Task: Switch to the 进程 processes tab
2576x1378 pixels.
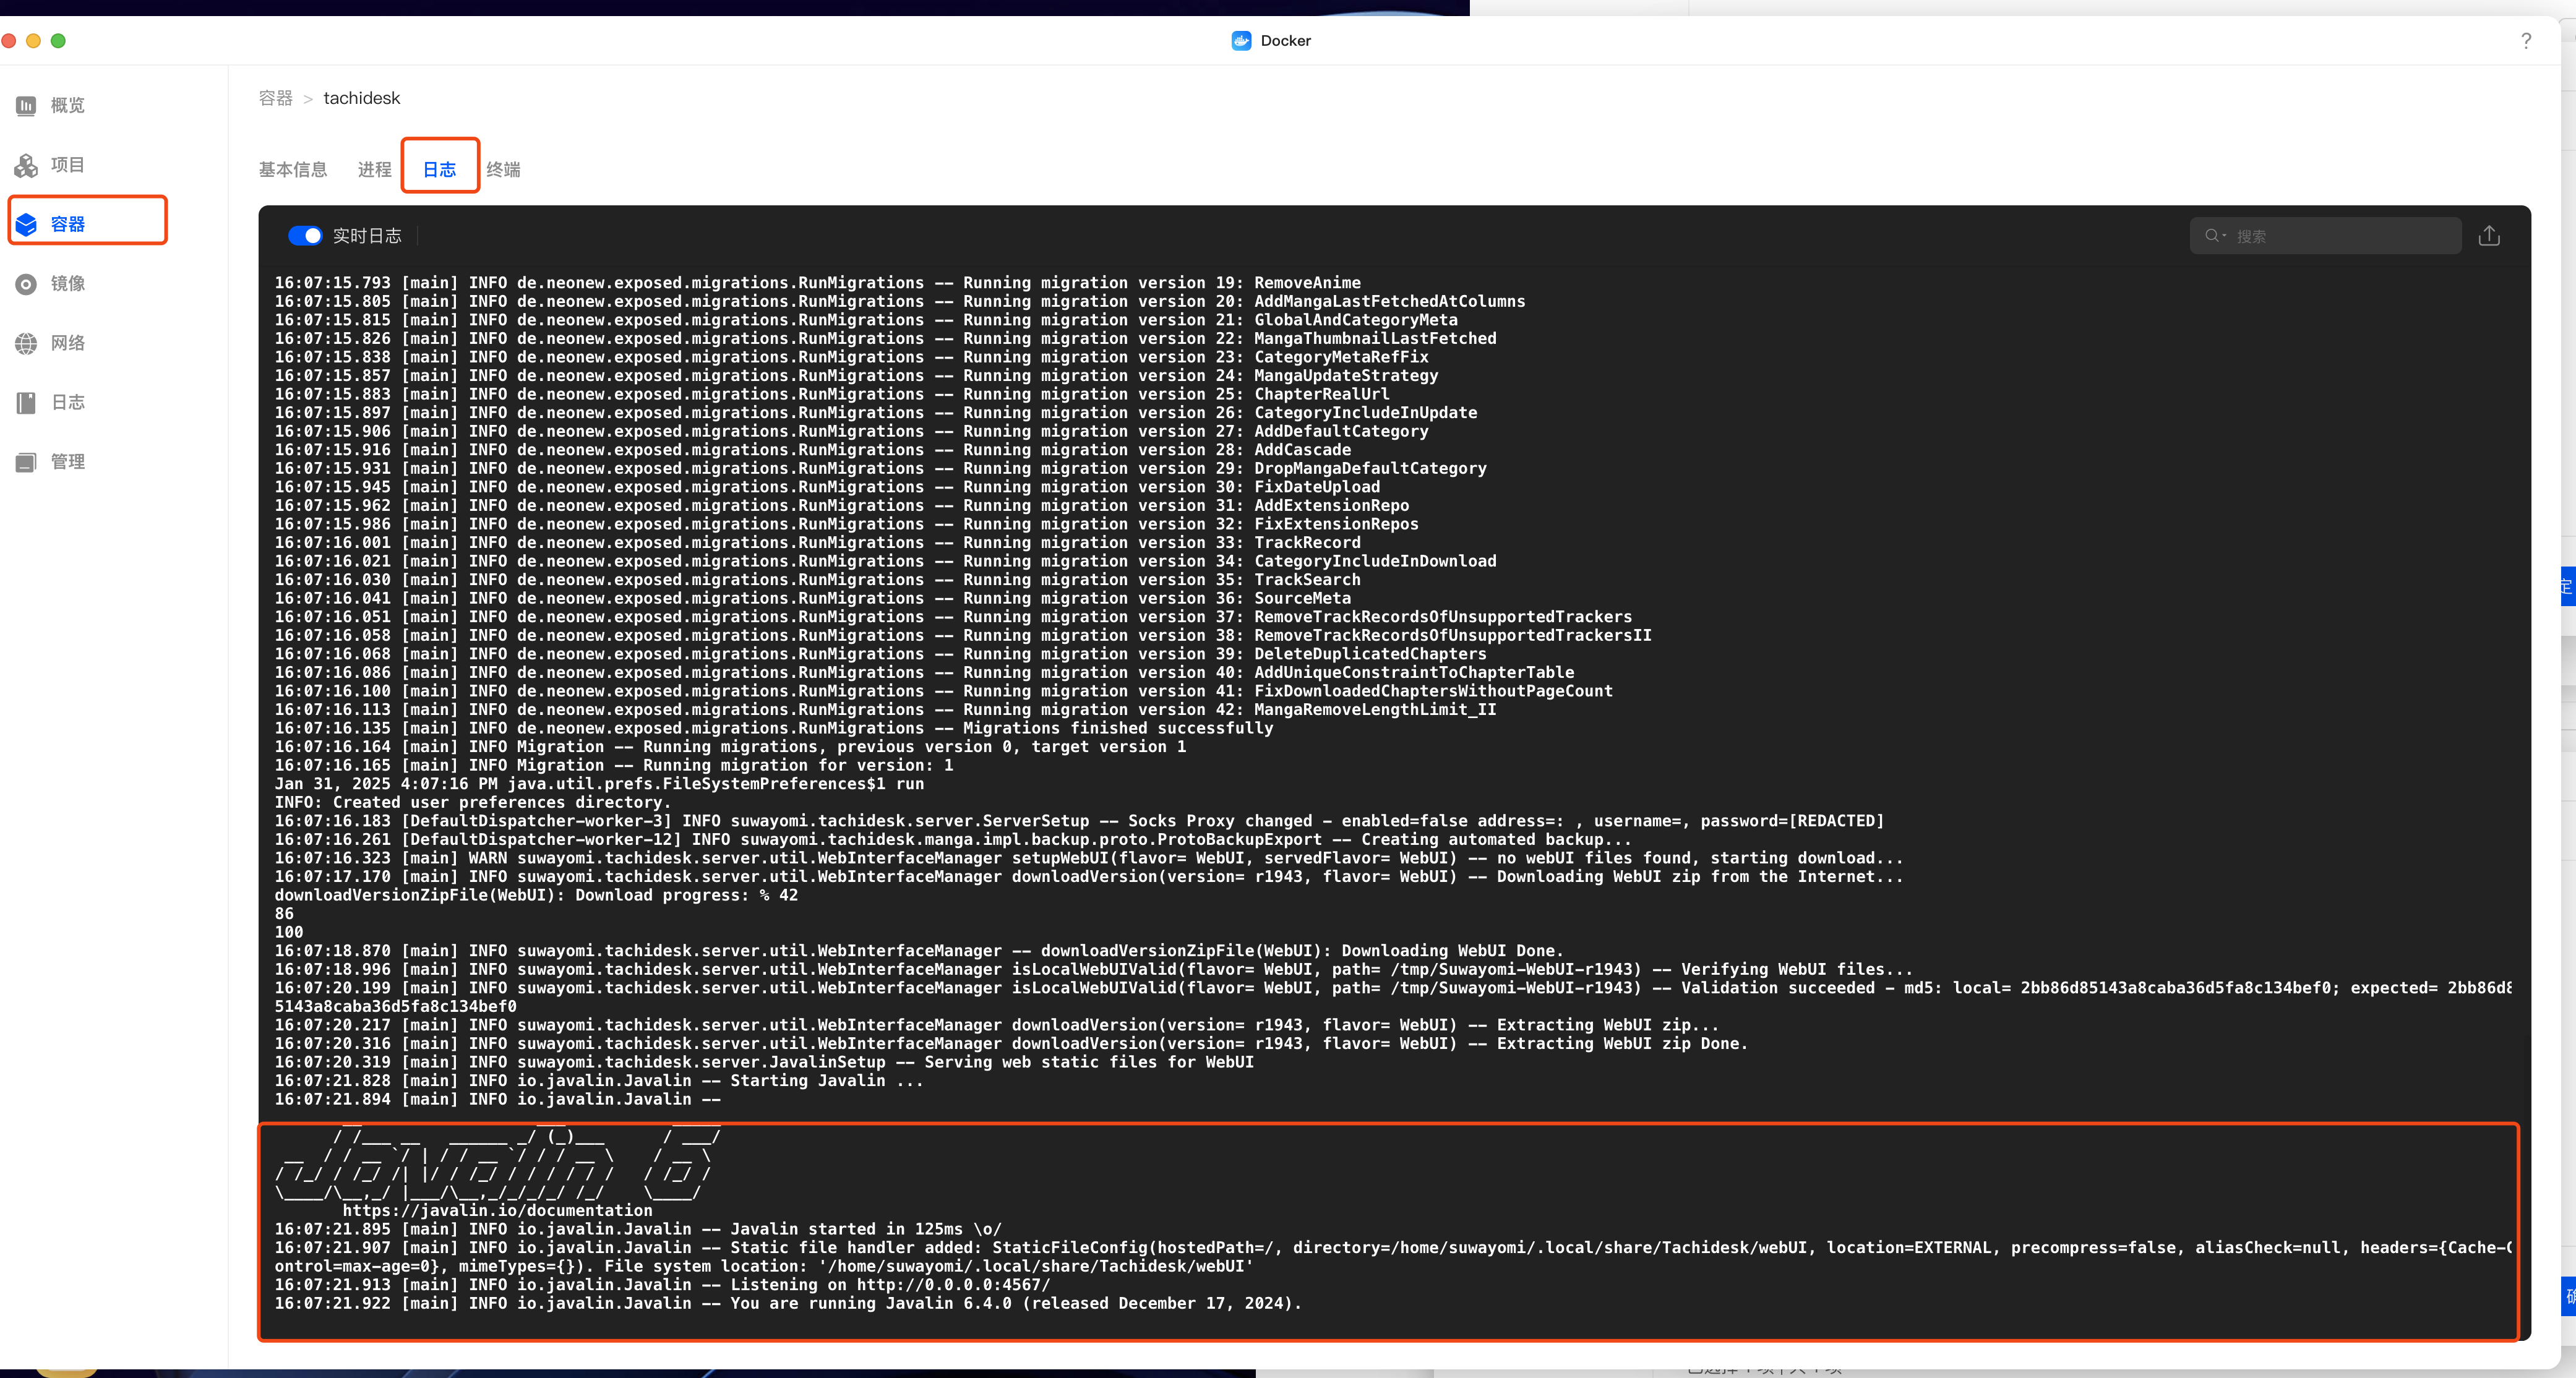Action: [x=374, y=170]
